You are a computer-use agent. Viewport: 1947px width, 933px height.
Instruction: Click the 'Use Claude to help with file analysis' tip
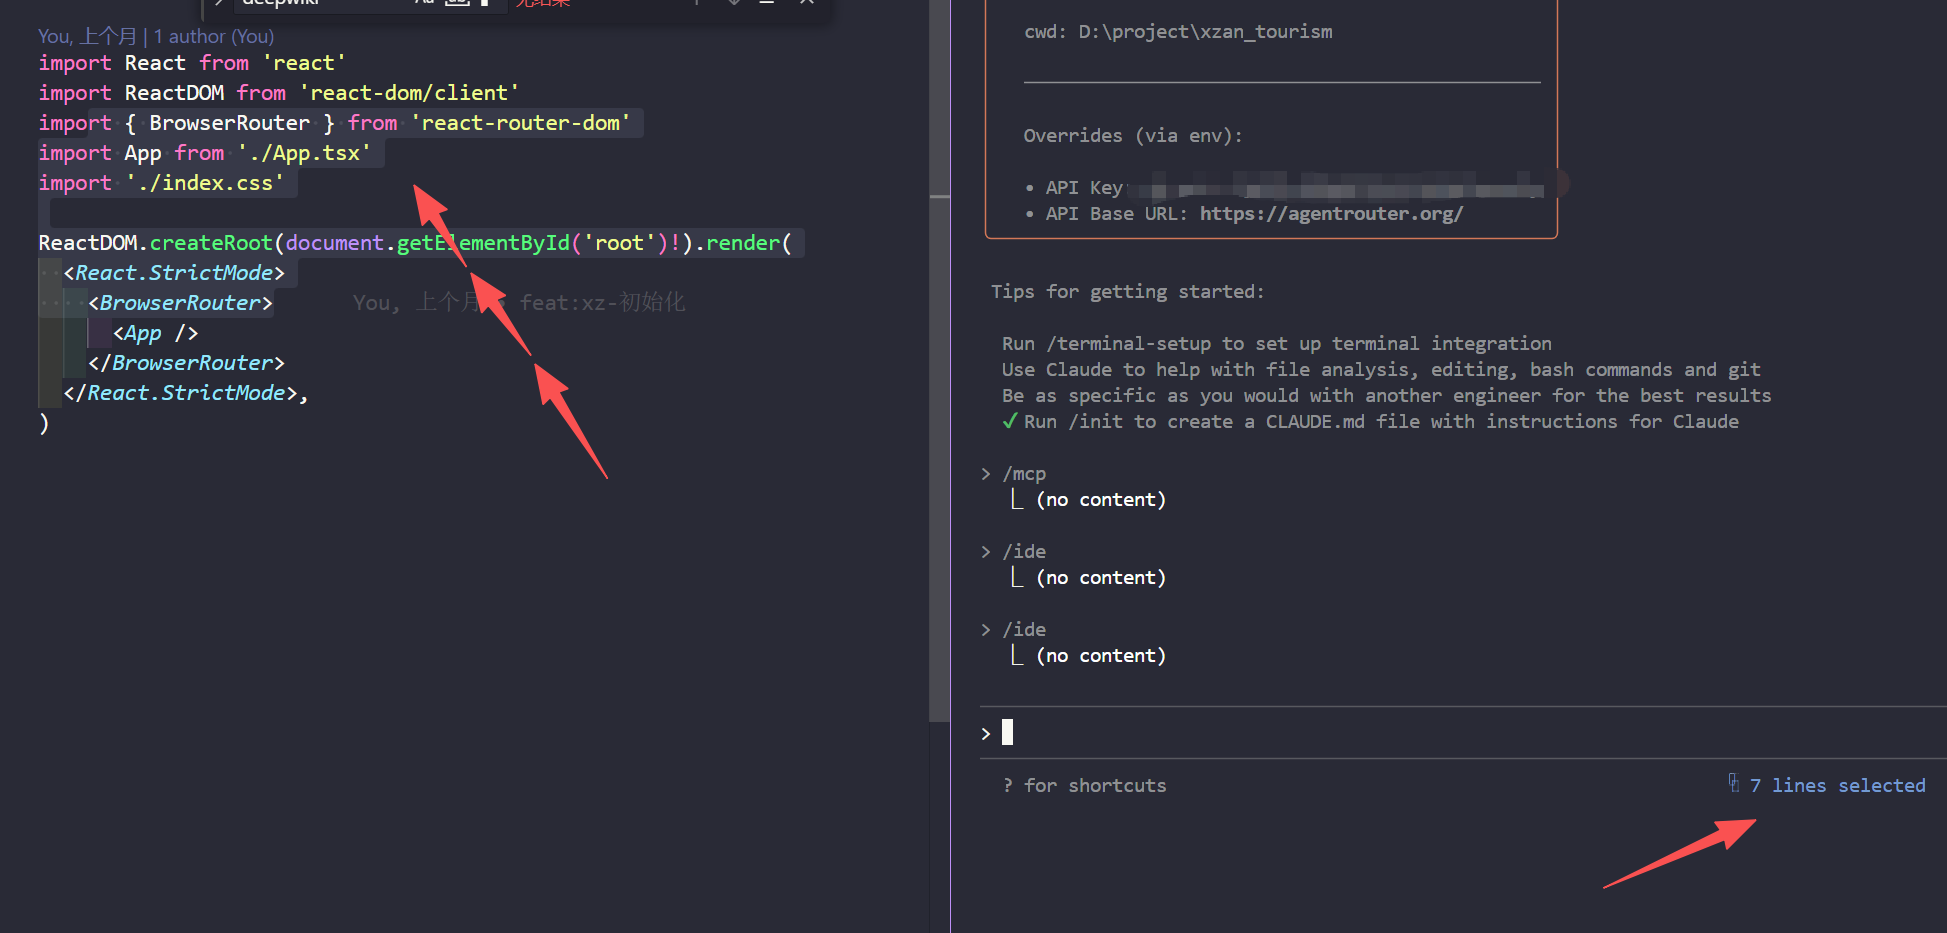pos(1381,369)
